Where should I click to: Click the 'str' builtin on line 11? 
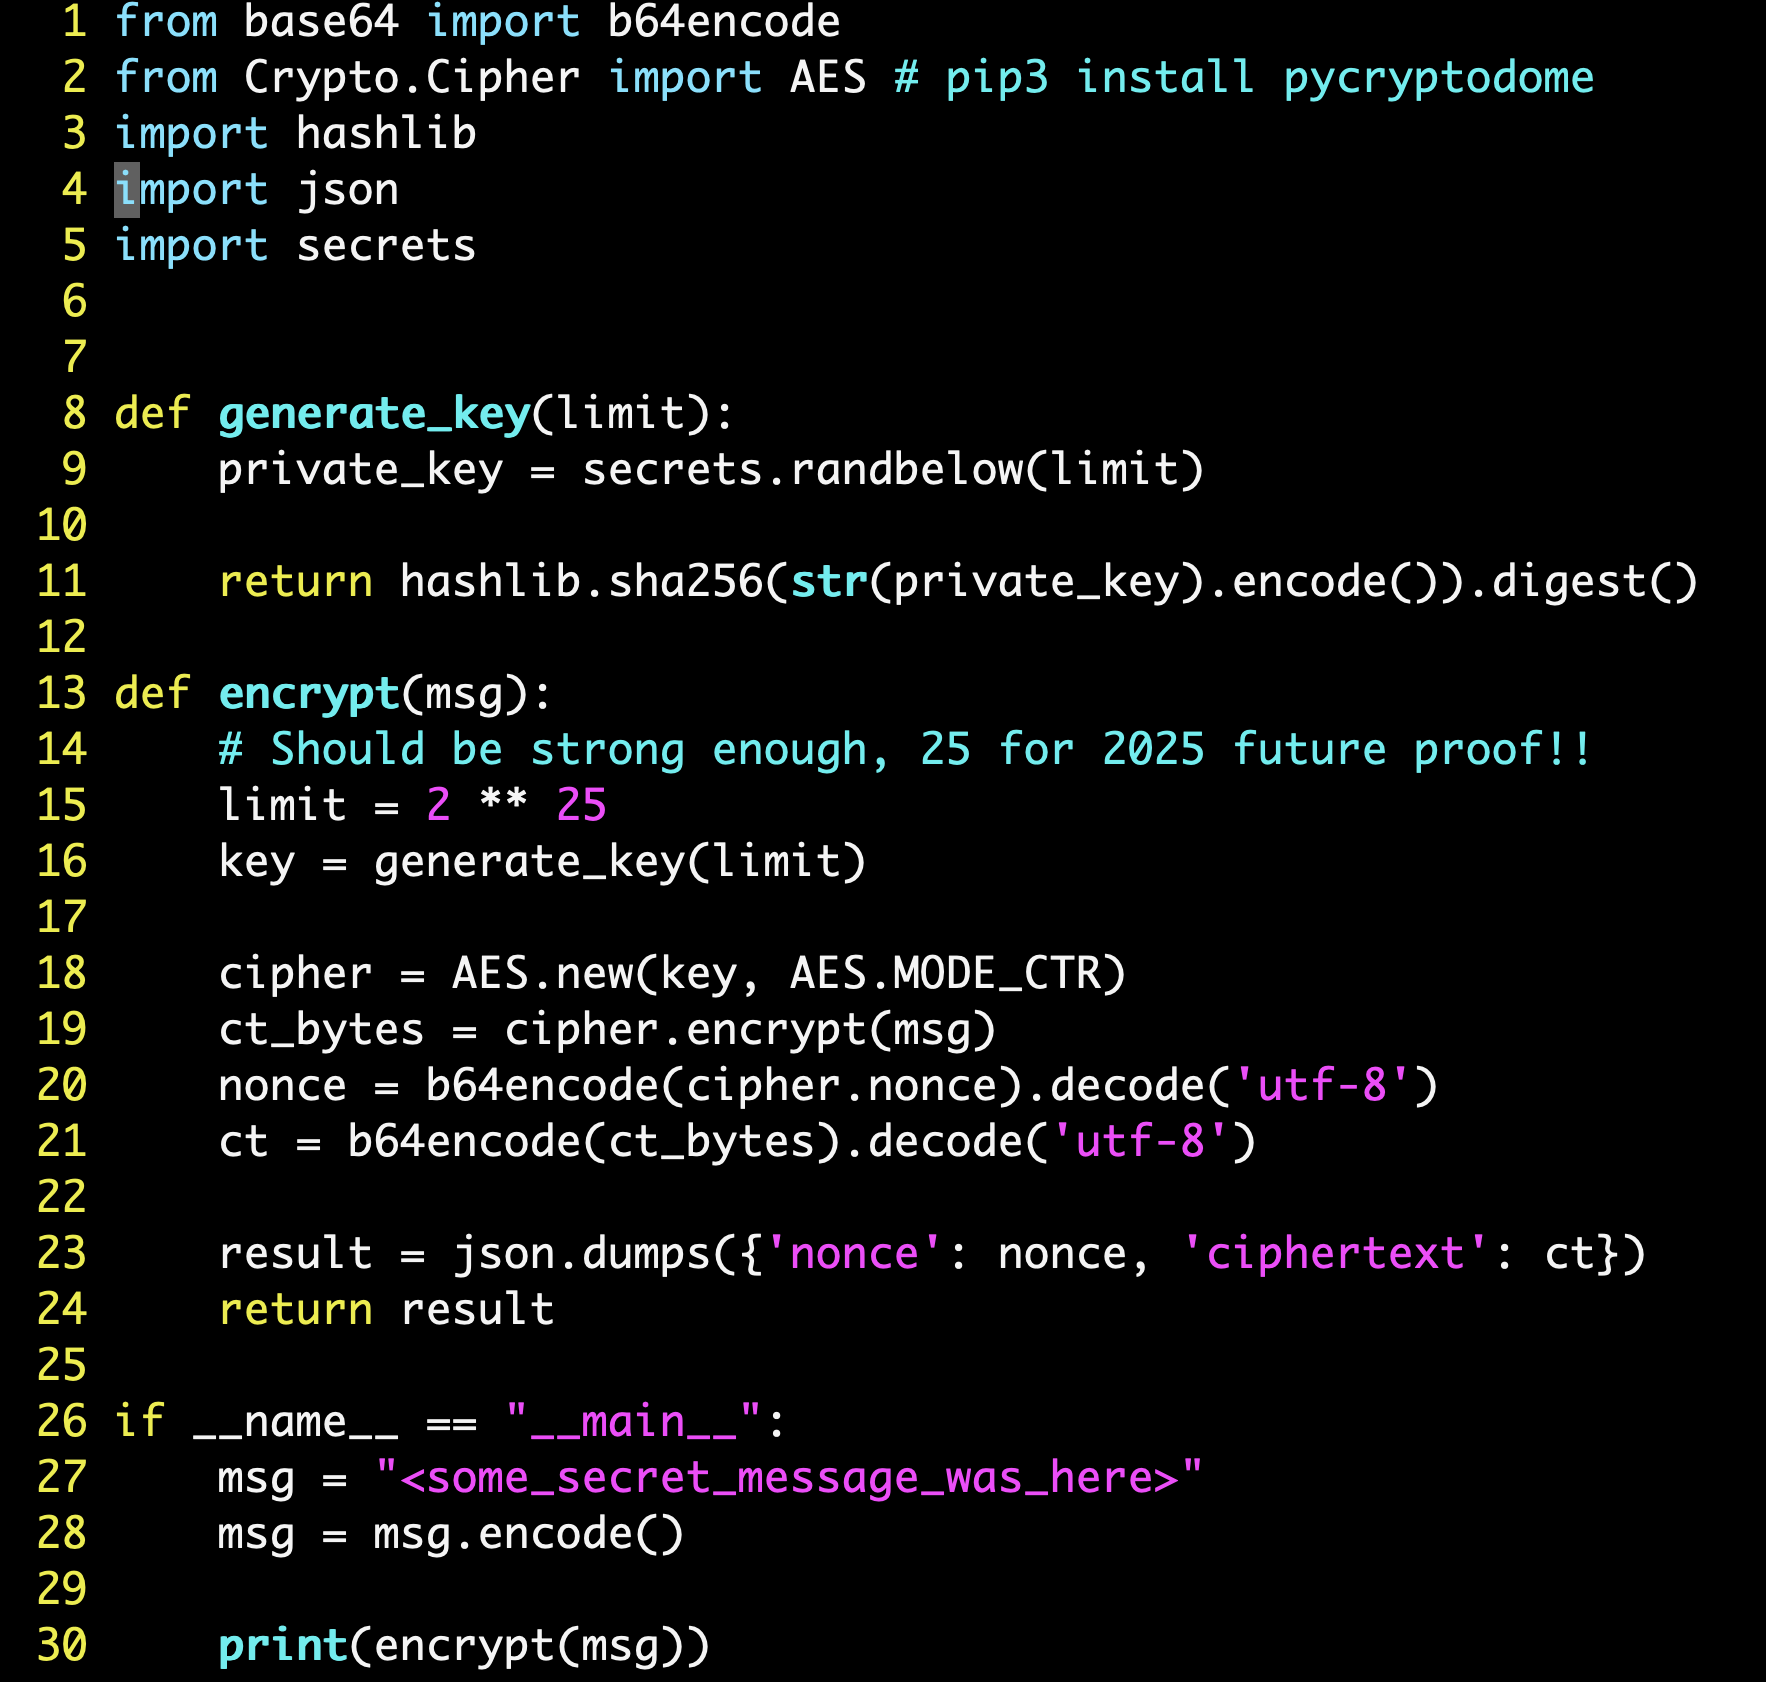click(x=829, y=582)
